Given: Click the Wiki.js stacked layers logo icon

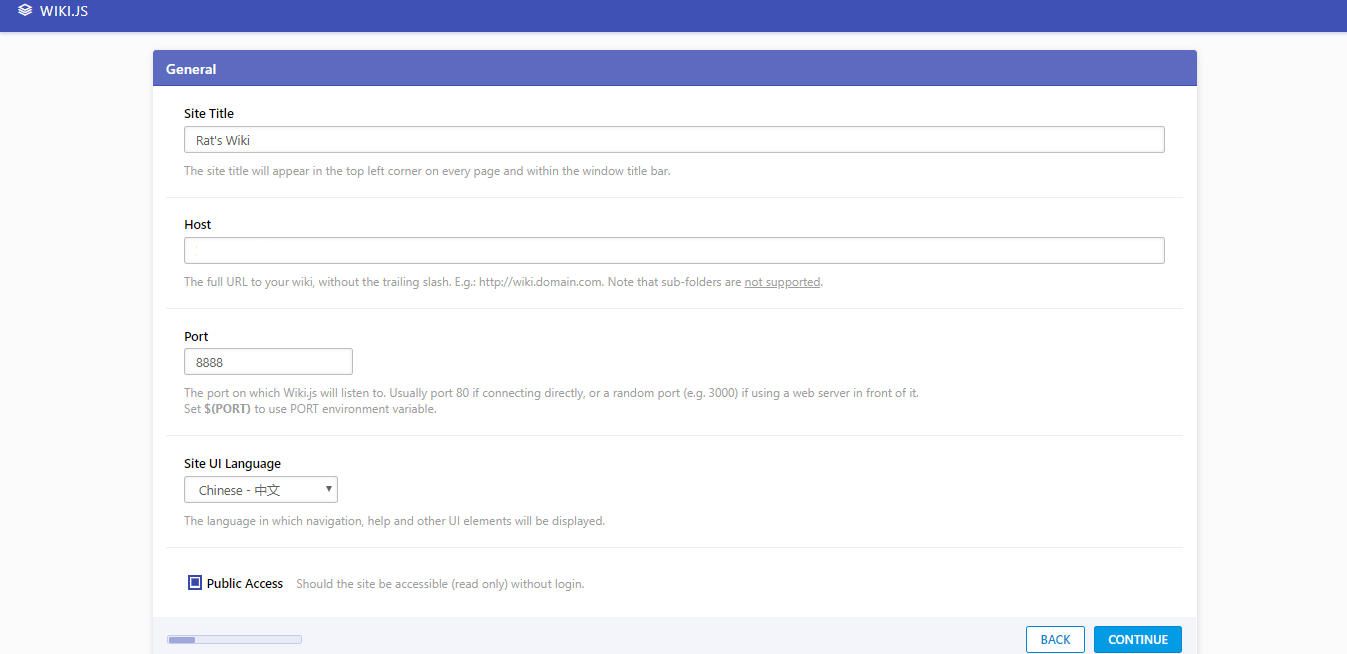Looking at the screenshot, I should pos(25,11).
